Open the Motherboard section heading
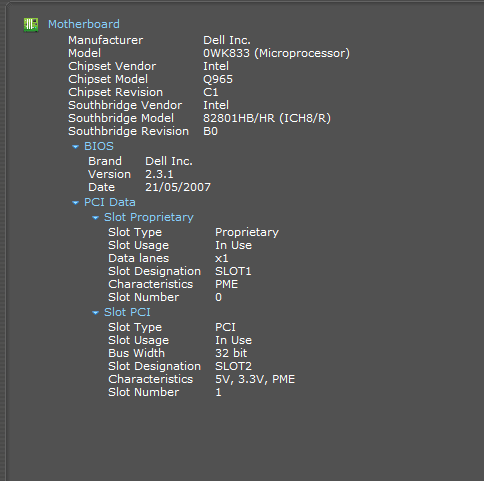 point(84,24)
